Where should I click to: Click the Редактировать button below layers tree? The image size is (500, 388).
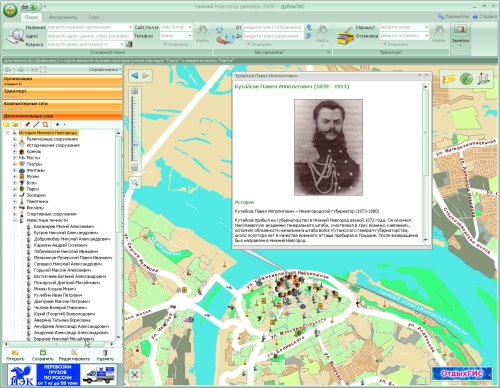click(74, 355)
